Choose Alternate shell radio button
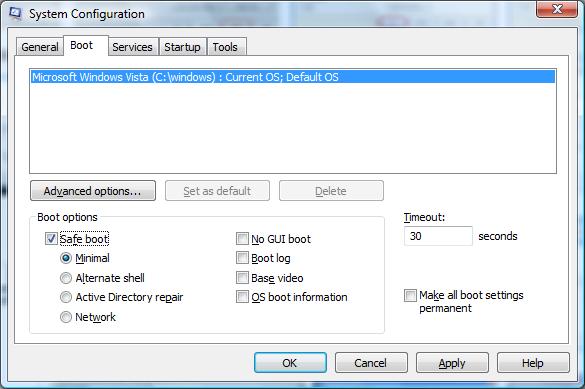This screenshot has width=585, height=389. coord(66,278)
